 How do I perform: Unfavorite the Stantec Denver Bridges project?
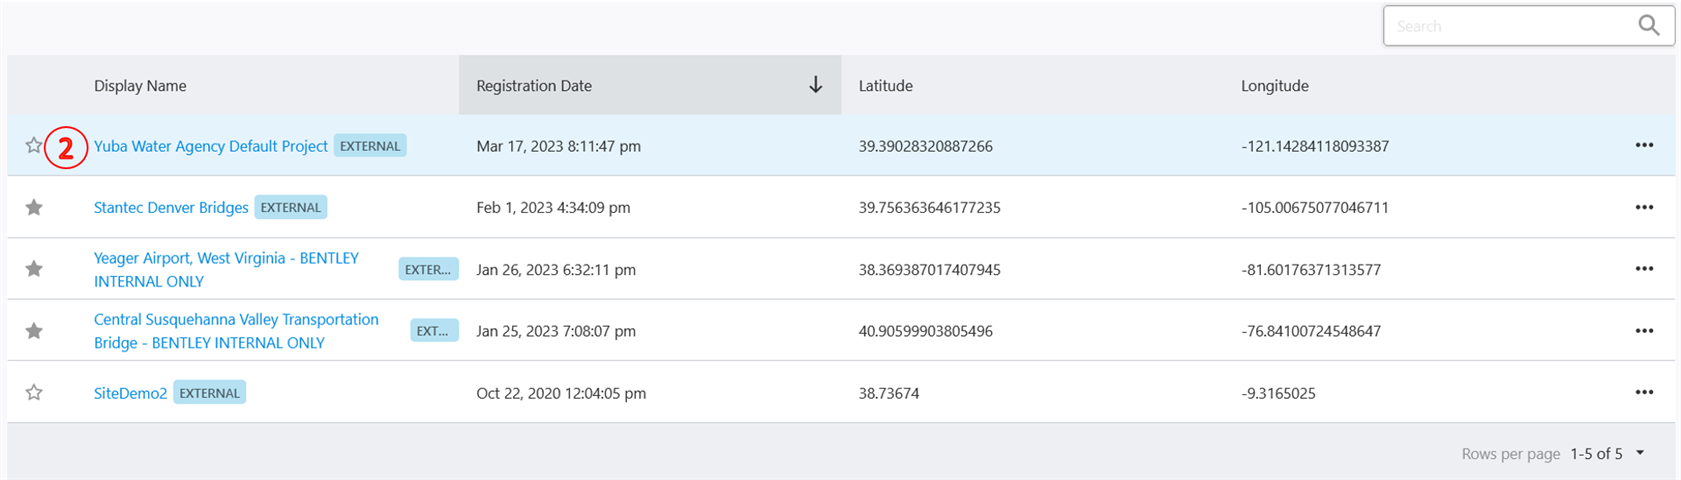pos(34,208)
